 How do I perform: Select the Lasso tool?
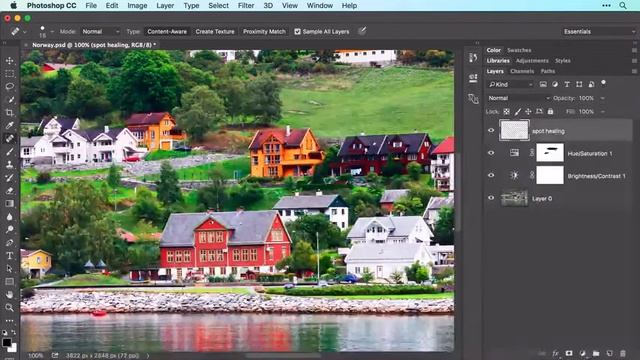point(9,87)
